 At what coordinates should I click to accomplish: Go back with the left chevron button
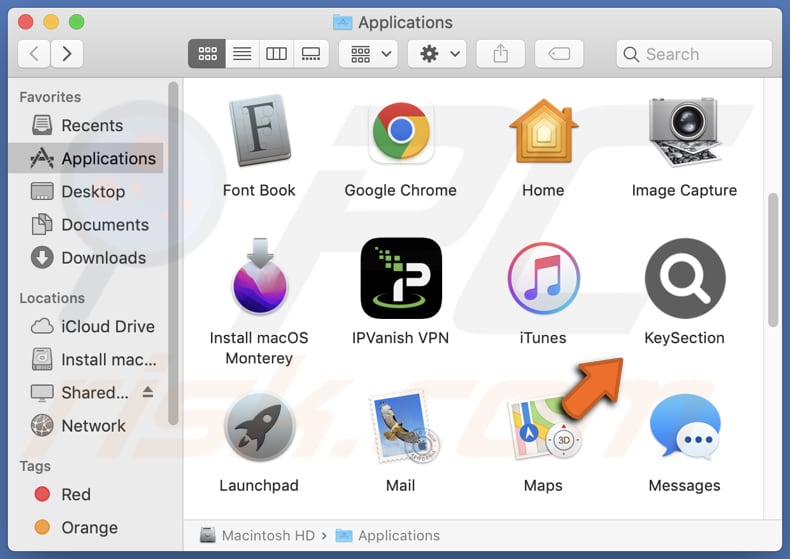coord(34,53)
